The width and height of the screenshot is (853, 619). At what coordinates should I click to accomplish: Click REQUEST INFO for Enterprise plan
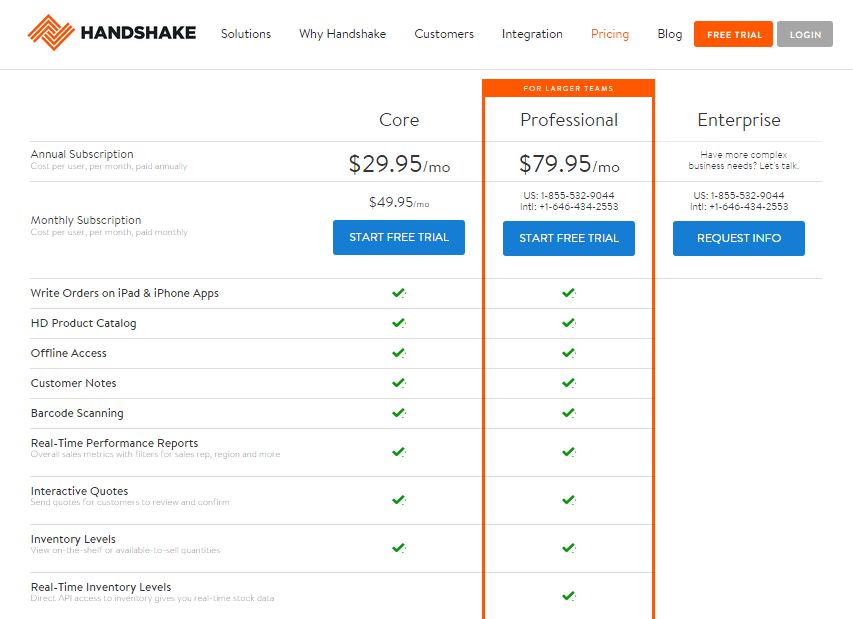(739, 238)
